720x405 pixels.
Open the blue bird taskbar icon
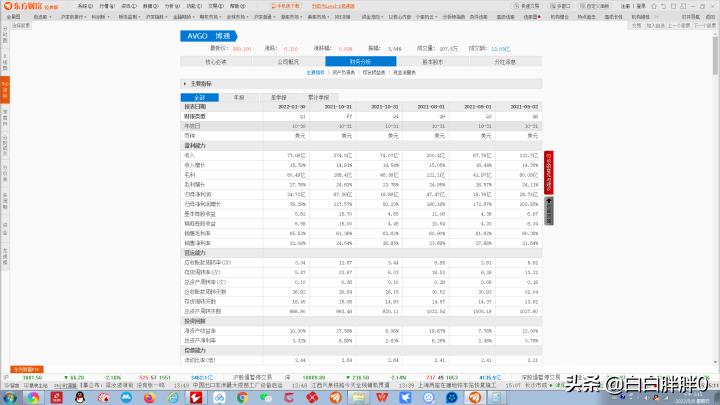405,397
